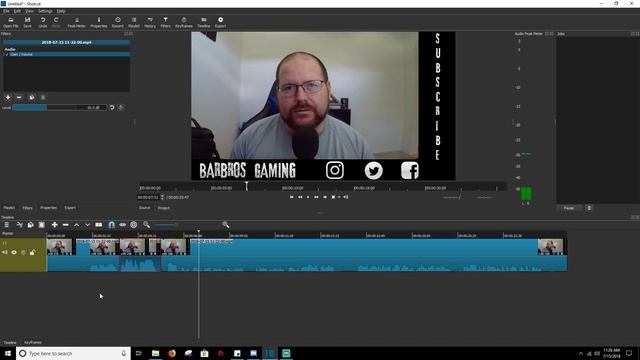Screen dimensions: 640x360
Task: Toggle keyframes for the Level parameter
Action: click(x=120, y=107)
